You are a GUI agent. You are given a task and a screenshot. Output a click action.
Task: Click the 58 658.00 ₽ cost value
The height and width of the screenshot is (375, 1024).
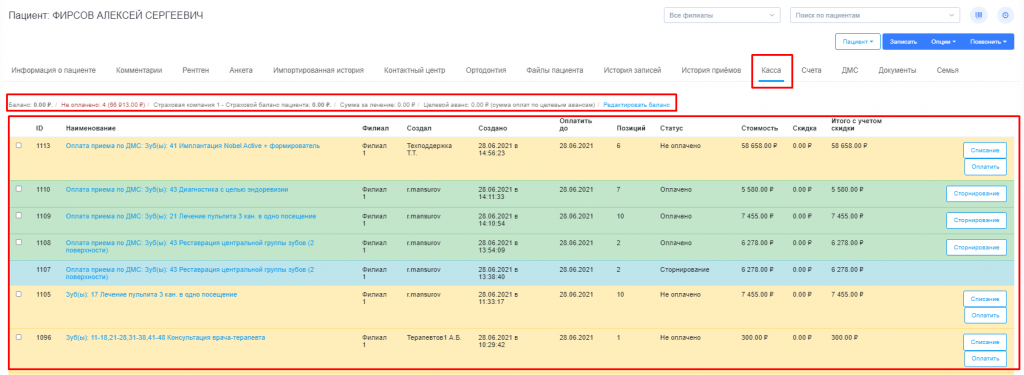[x=759, y=146]
